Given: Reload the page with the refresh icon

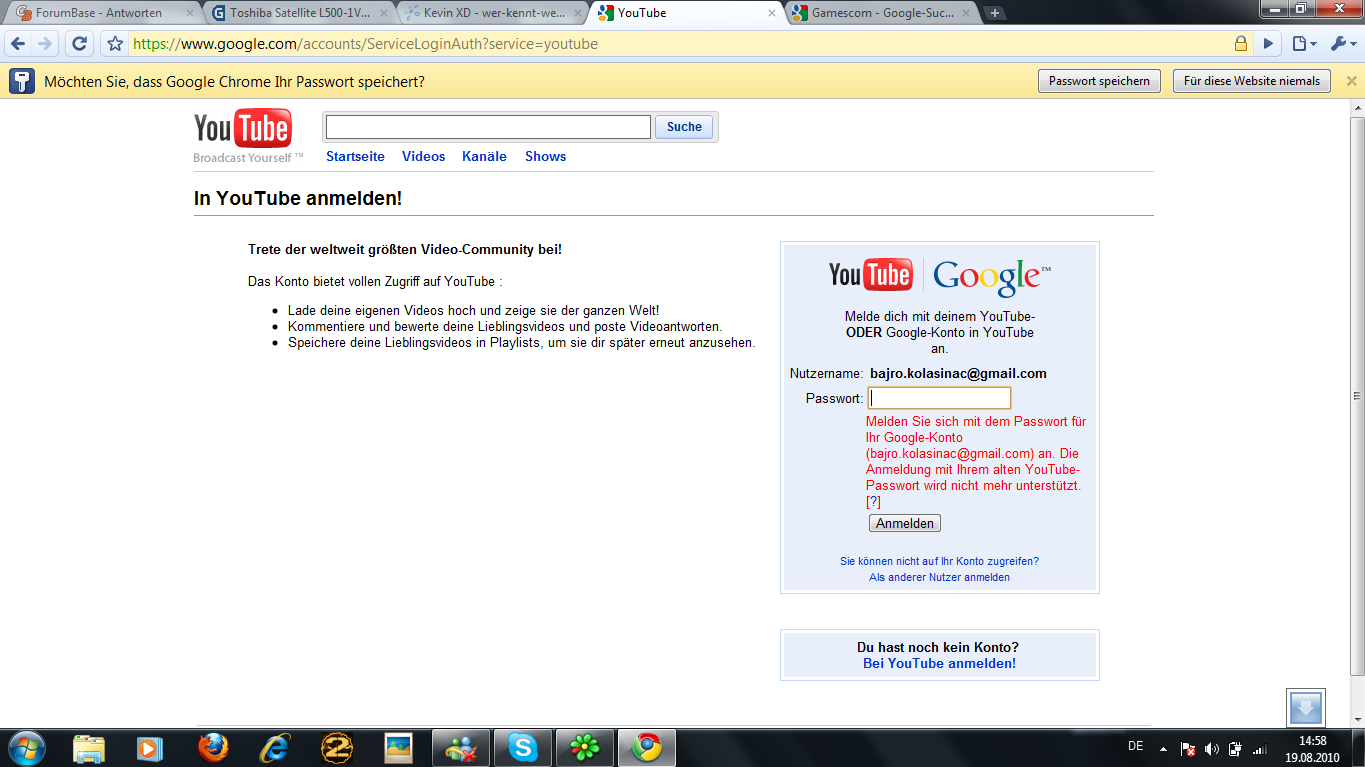Looking at the screenshot, I should point(80,44).
